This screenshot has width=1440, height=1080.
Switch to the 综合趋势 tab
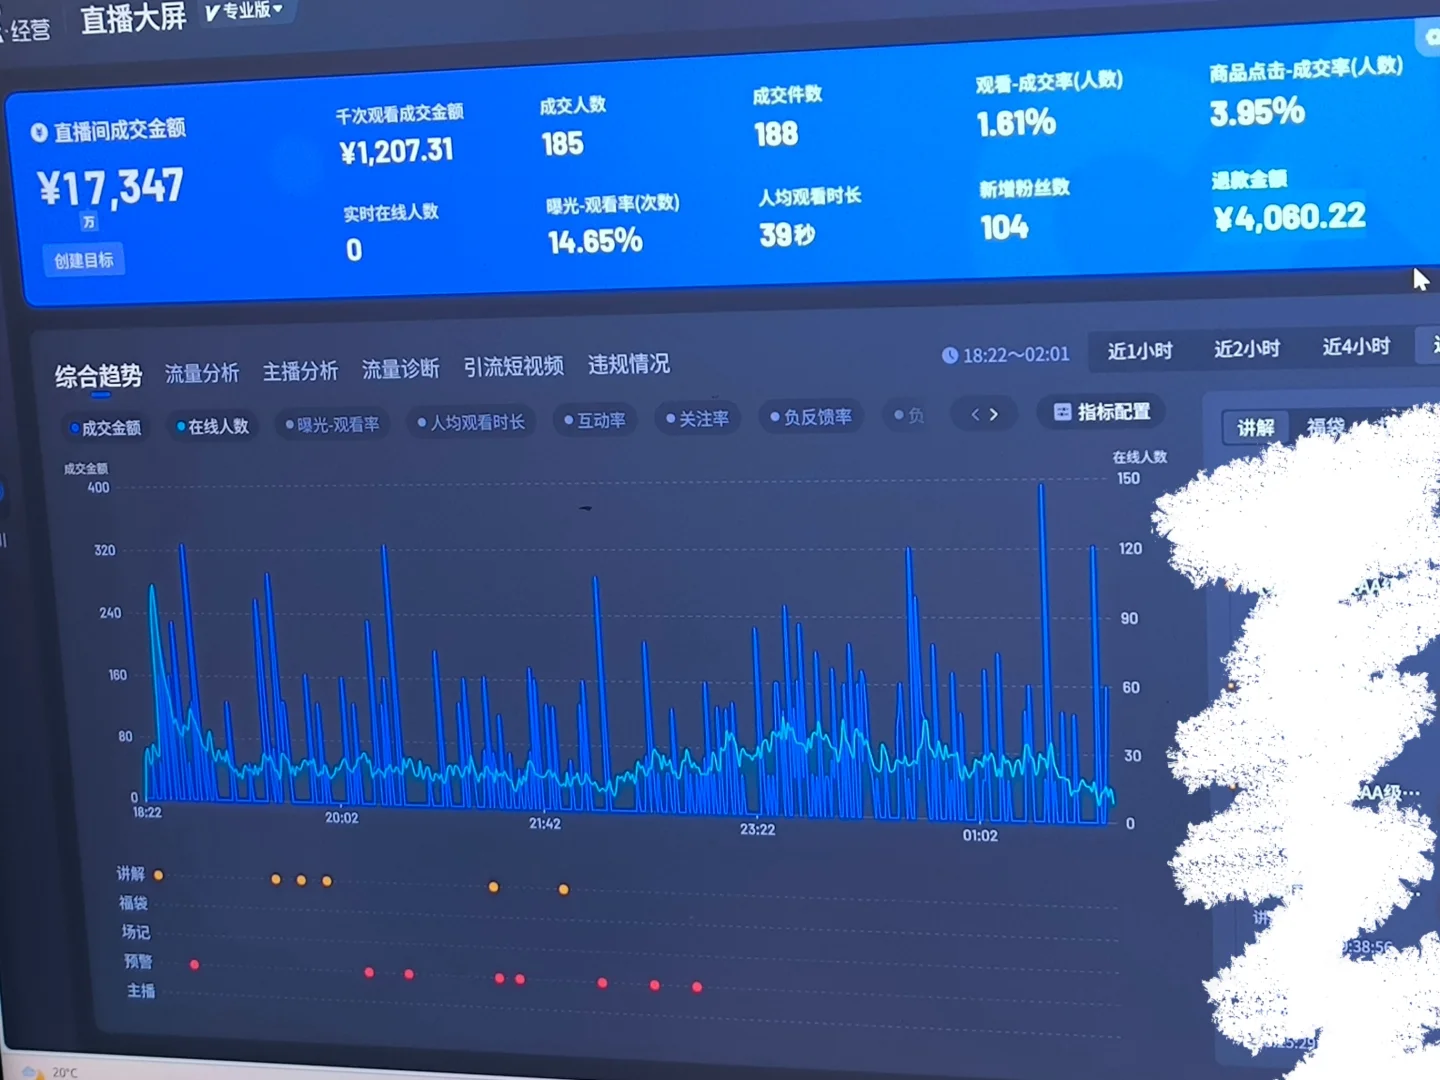click(98, 376)
